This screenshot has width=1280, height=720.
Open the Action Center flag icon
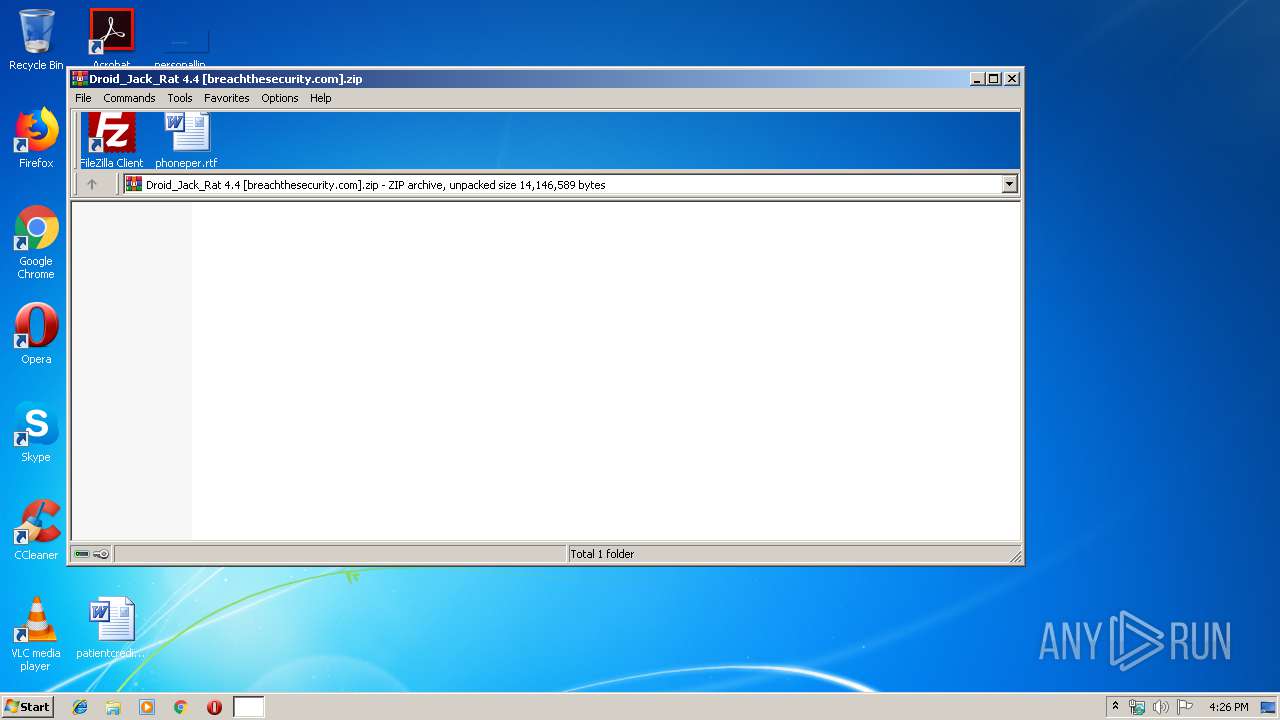pyautogui.click(x=1185, y=707)
